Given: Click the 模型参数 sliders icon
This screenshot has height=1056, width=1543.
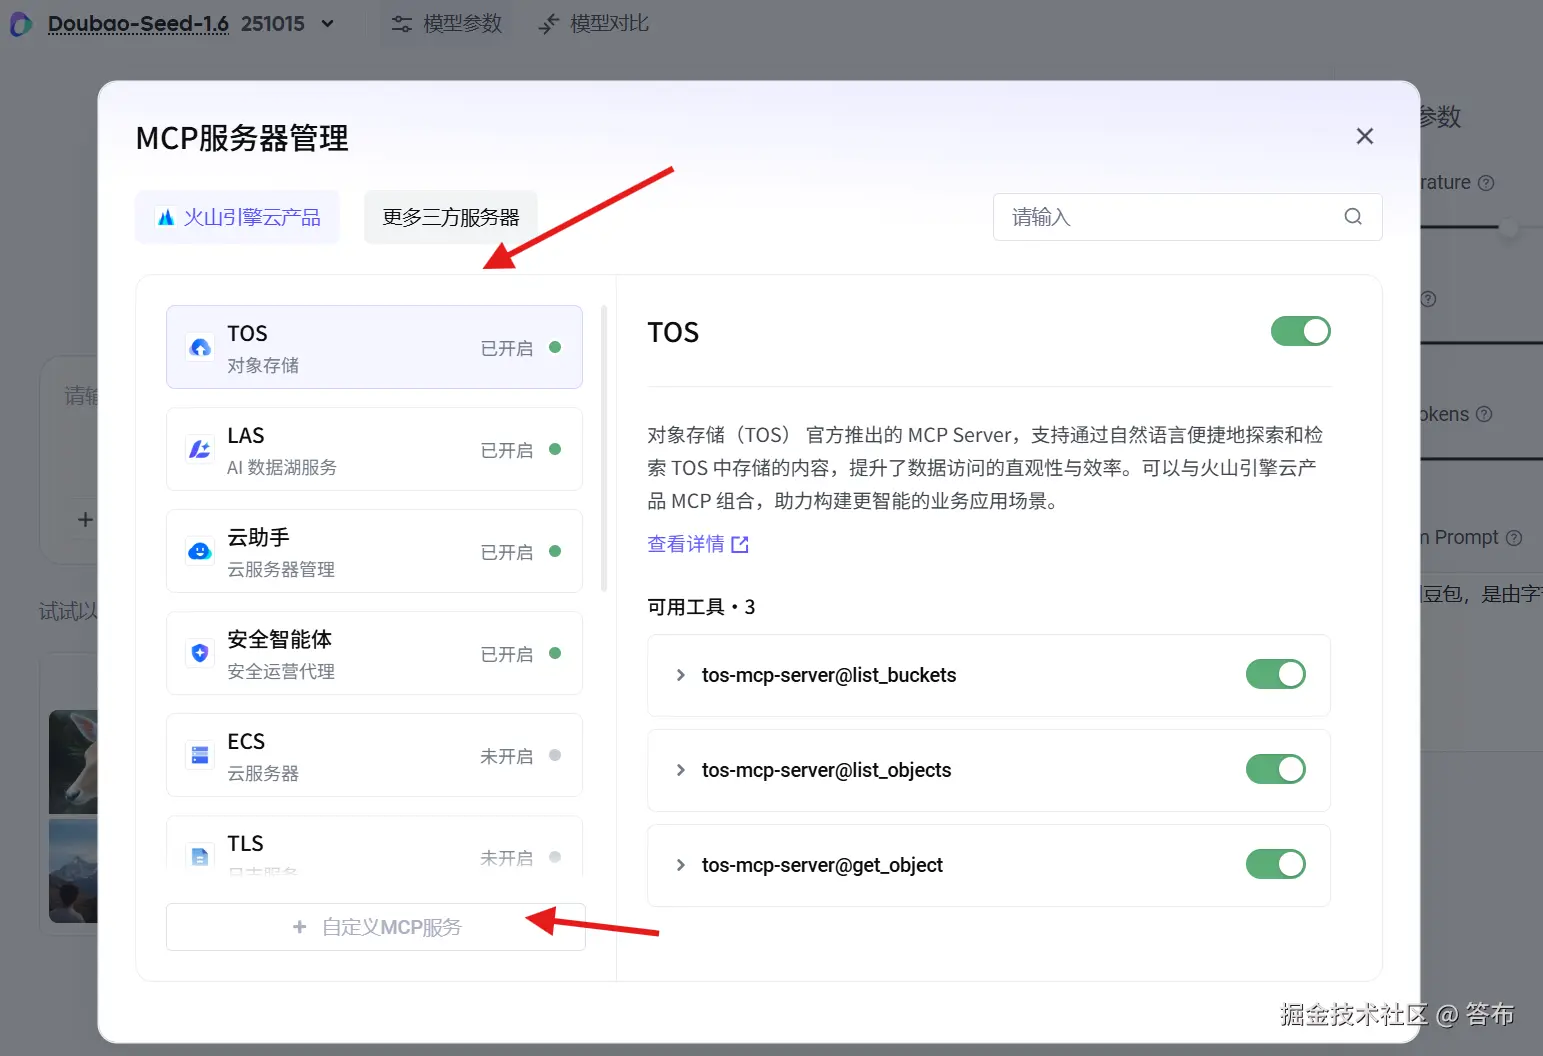Looking at the screenshot, I should (401, 24).
